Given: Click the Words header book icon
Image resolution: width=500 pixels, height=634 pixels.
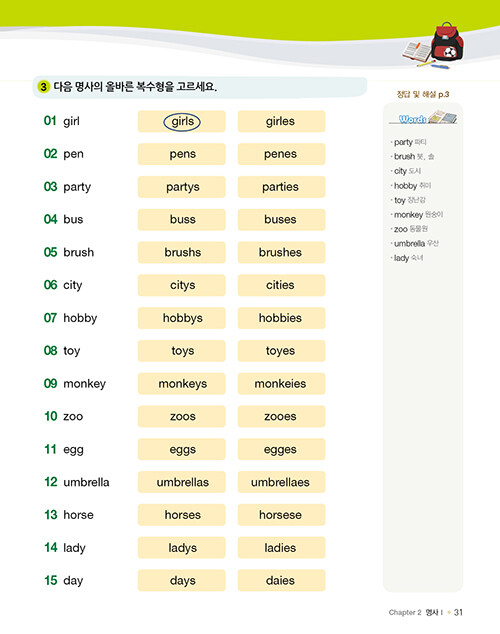Looking at the screenshot, I should click(x=443, y=117).
